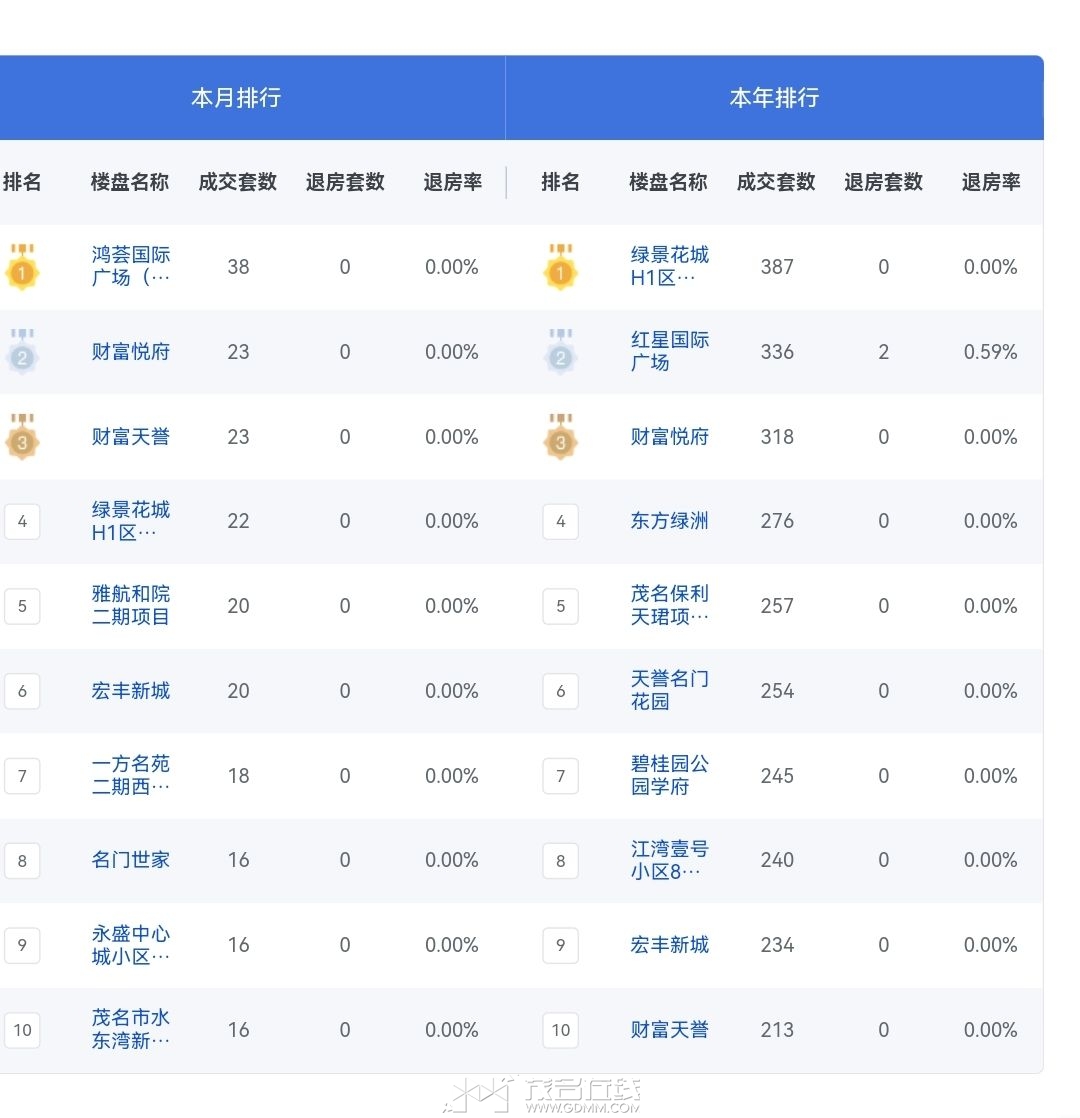Click the 退房率 header in yearly ranking

pos(990,182)
